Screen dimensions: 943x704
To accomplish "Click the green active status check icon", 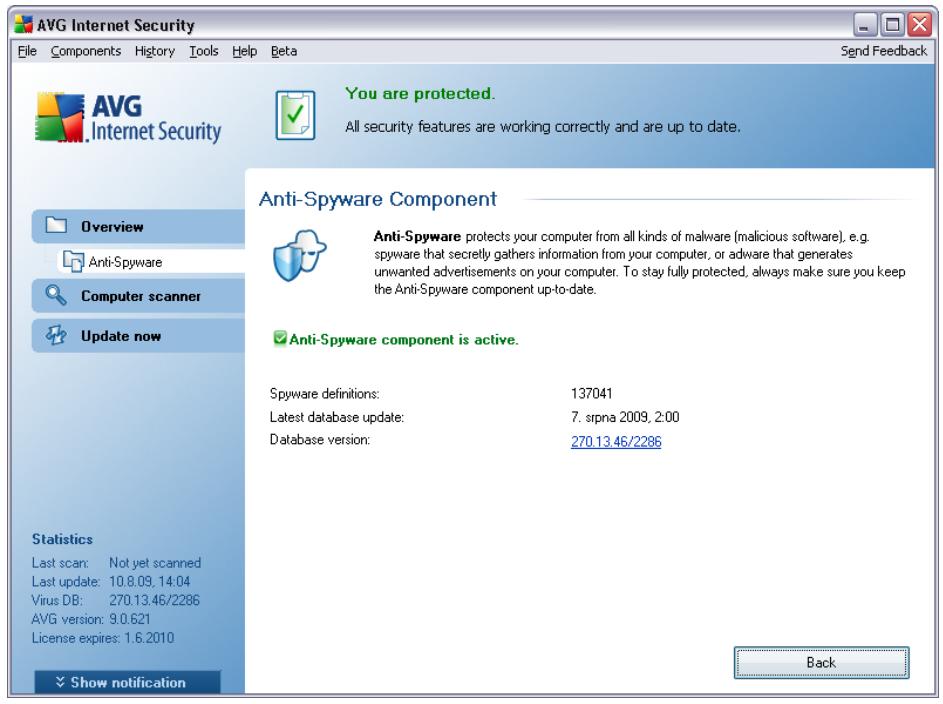I will (x=280, y=338).
